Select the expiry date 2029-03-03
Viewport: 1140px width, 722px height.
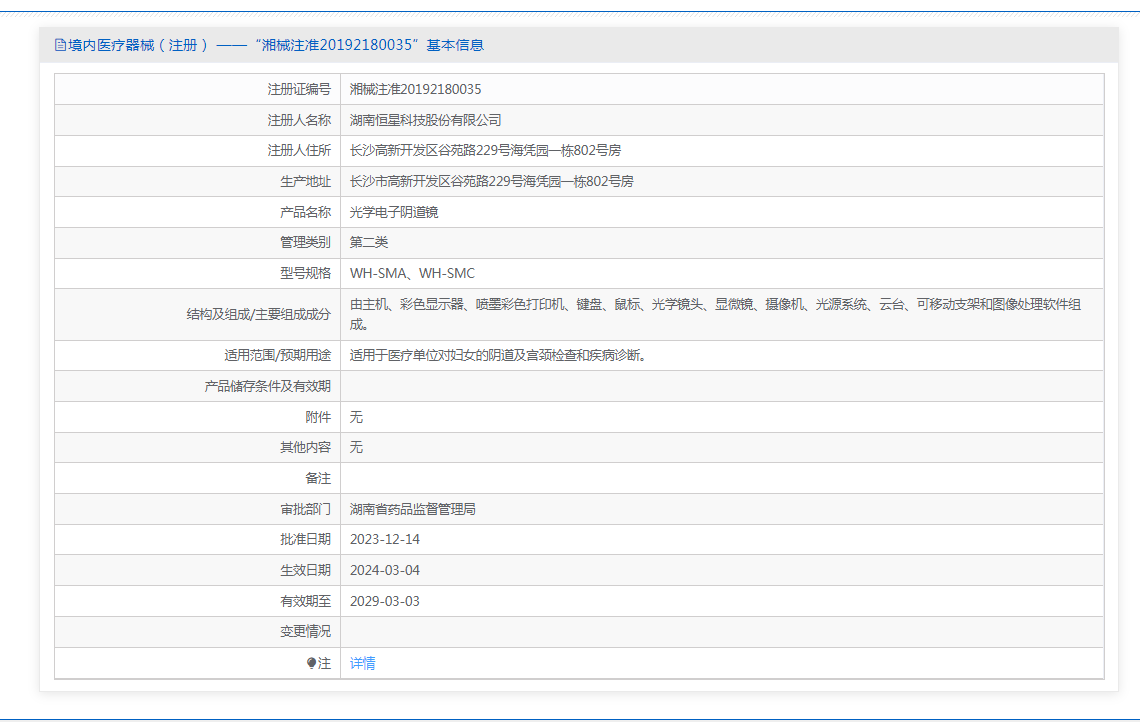[x=384, y=601]
